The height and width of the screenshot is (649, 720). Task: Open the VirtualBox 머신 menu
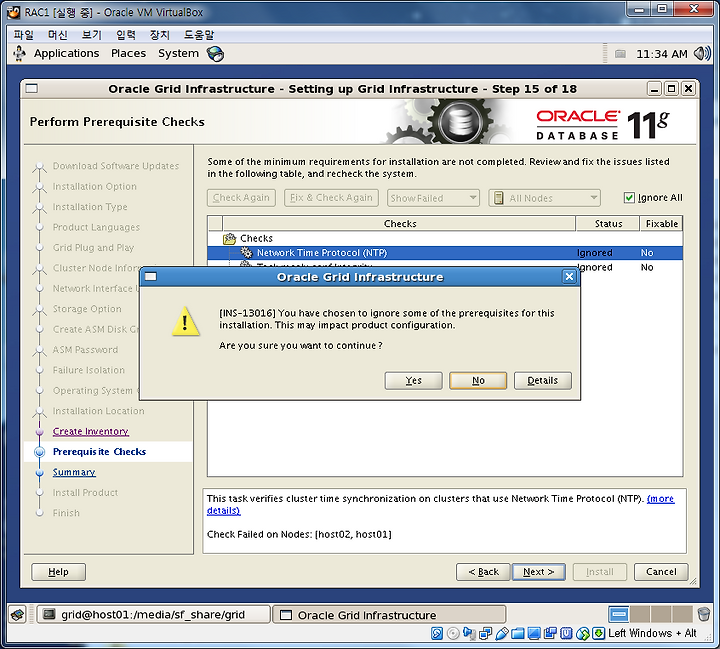click(57, 34)
